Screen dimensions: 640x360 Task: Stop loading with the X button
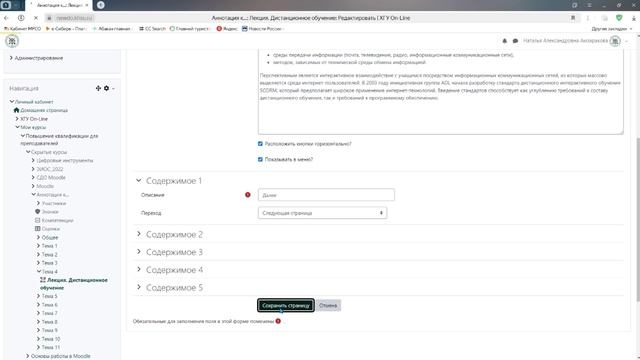[x=36, y=18]
